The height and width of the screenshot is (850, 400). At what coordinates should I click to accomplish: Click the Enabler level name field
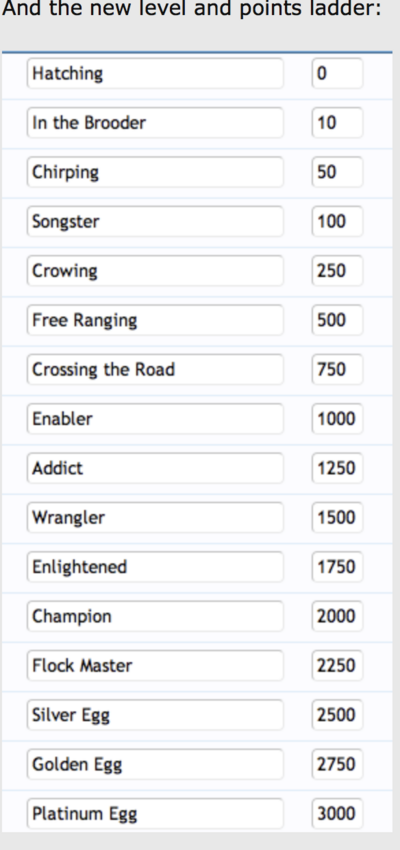pyautogui.click(x=155, y=418)
